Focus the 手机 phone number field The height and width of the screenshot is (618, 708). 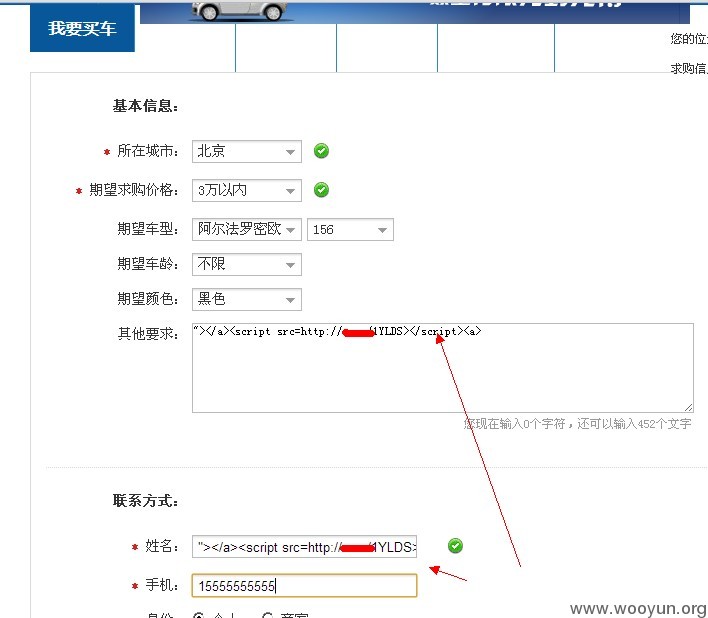click(304, 585)
